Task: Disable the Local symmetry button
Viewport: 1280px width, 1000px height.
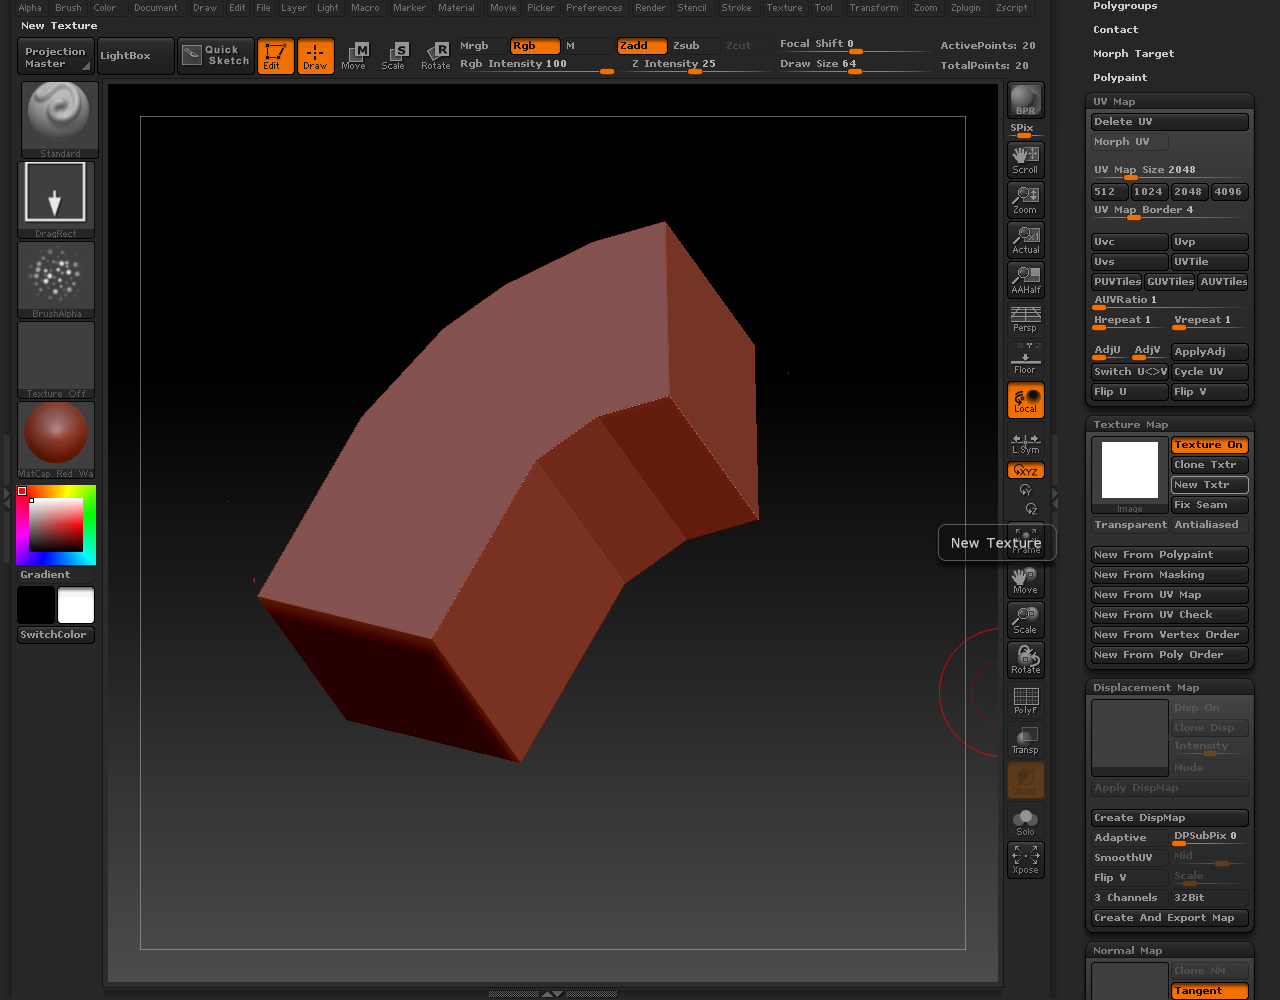Action: tap(1025, 400)
